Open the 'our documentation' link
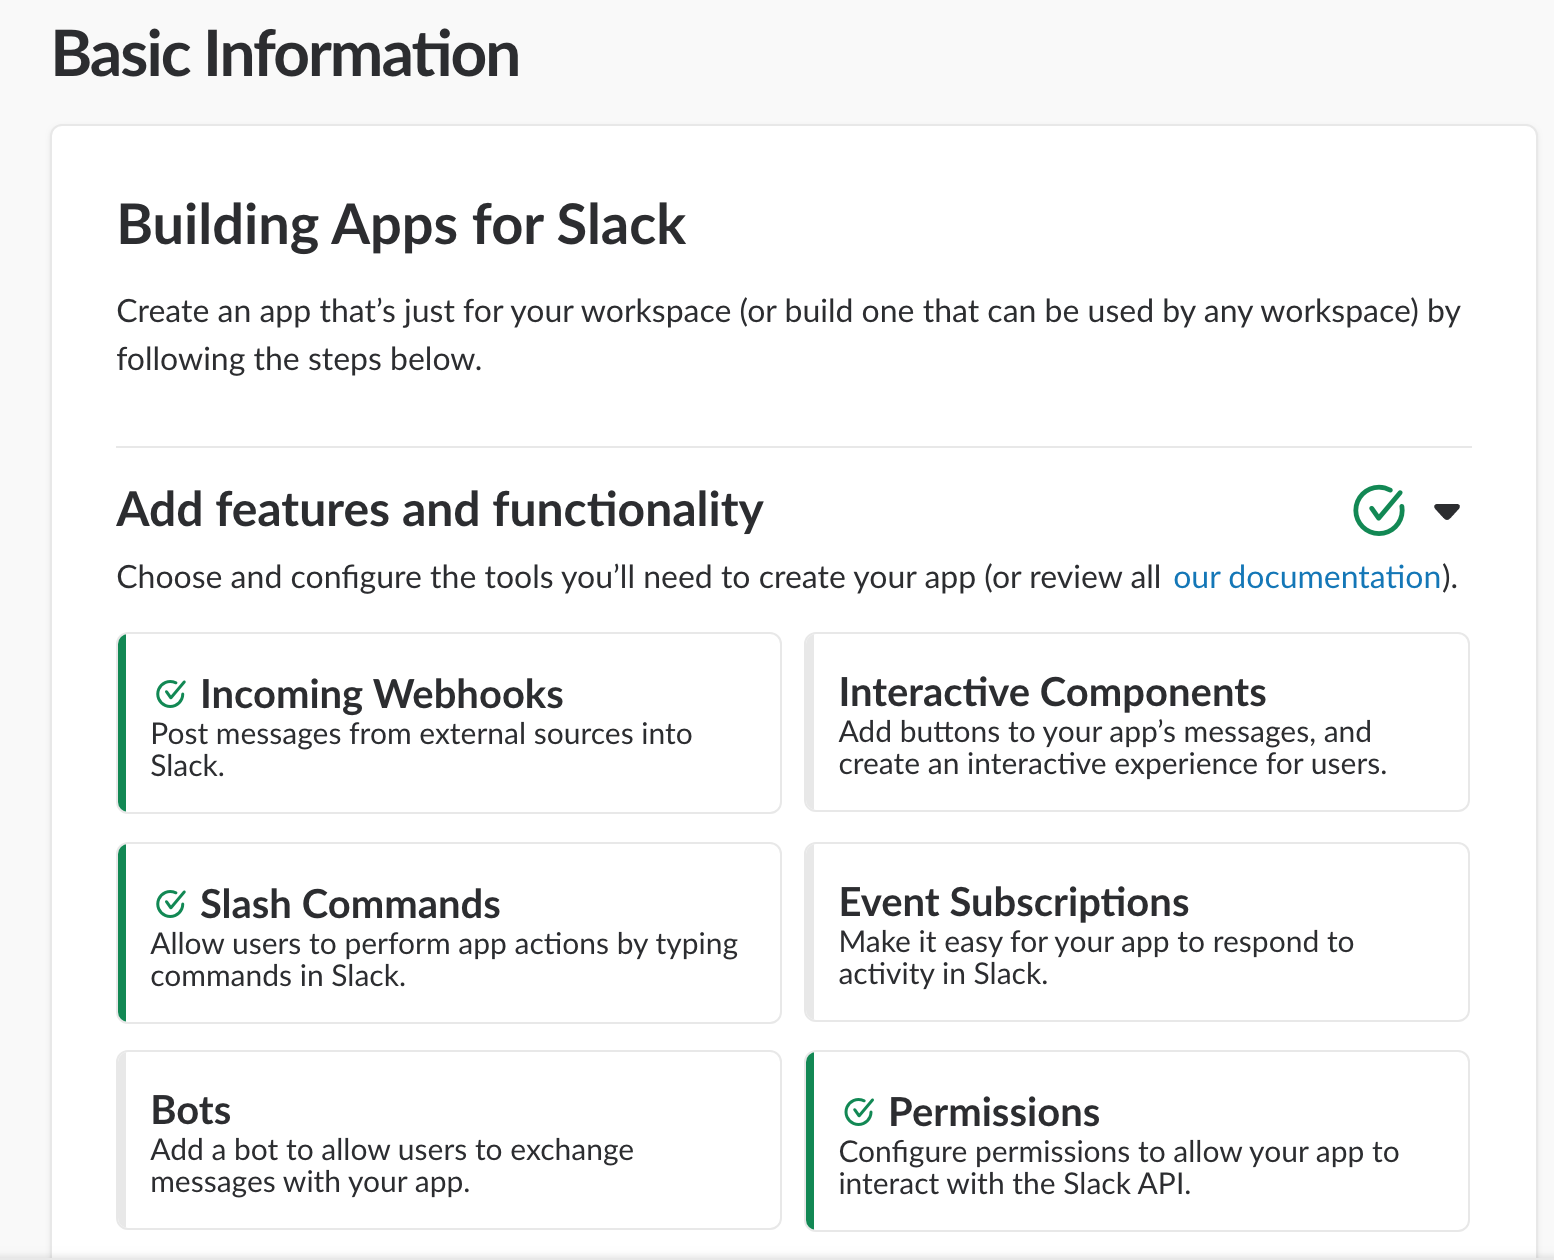This screenshot has height=1260, width=1554. [x=1306, y=578]
